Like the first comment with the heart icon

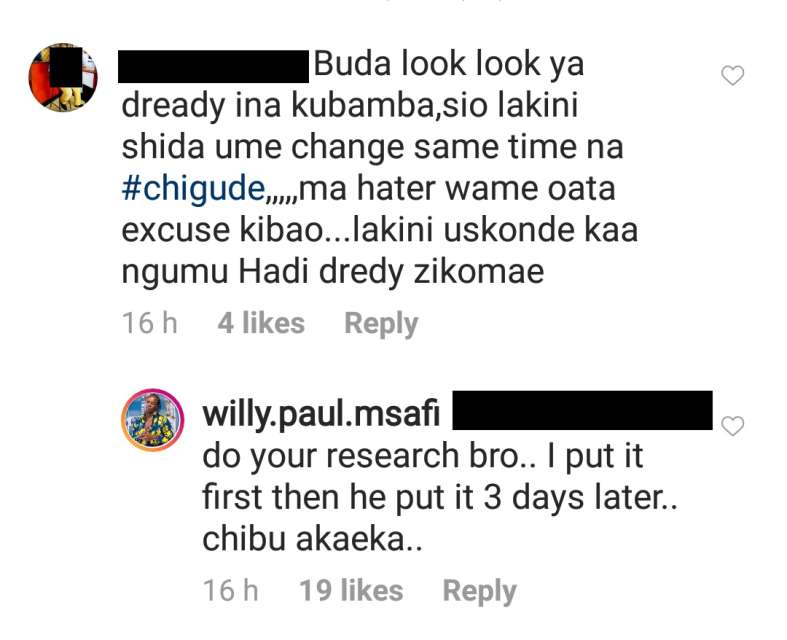(732, 76)
